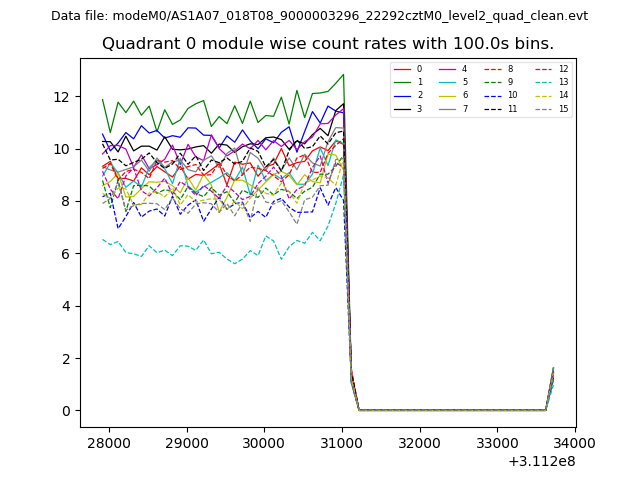Click the 31000 tick label on x-axis

tap(342, 442)
